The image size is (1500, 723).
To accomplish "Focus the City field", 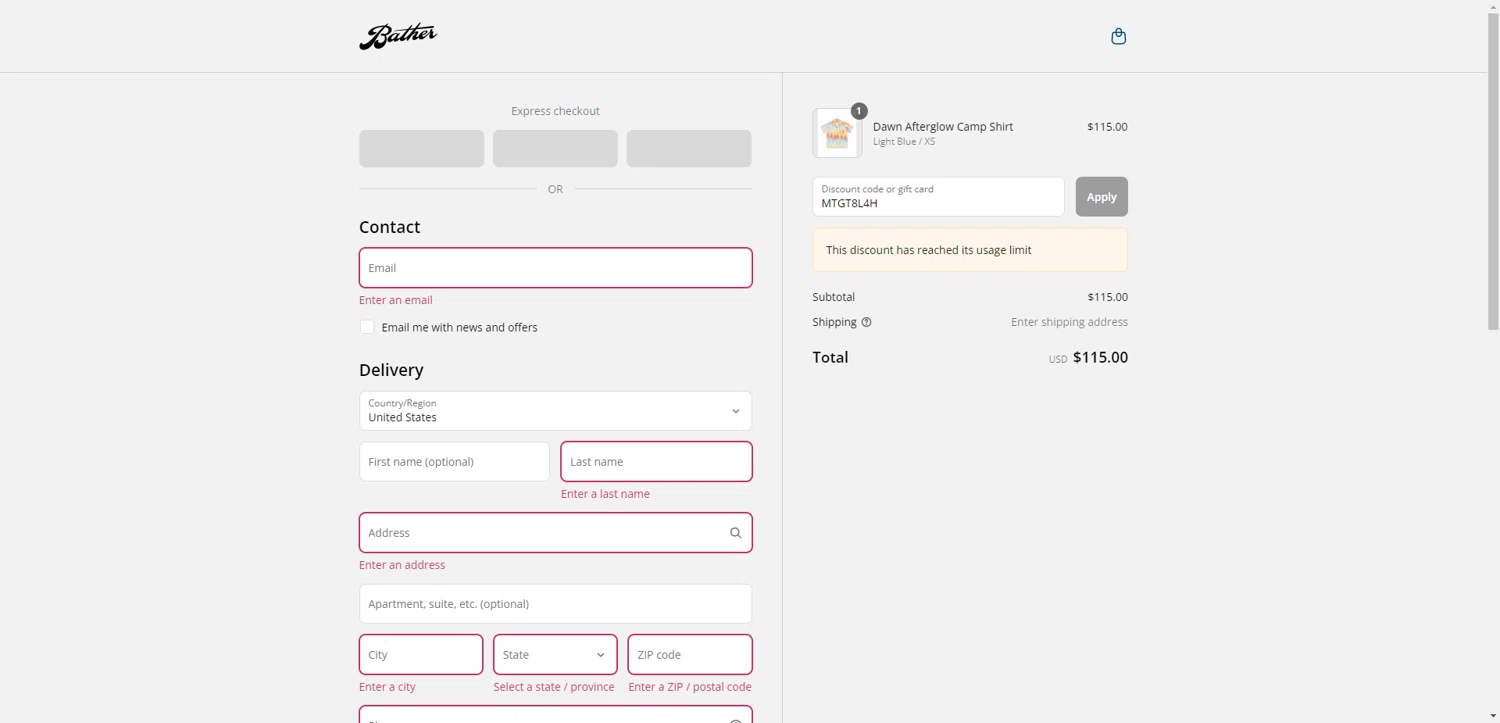I will 421,655.
